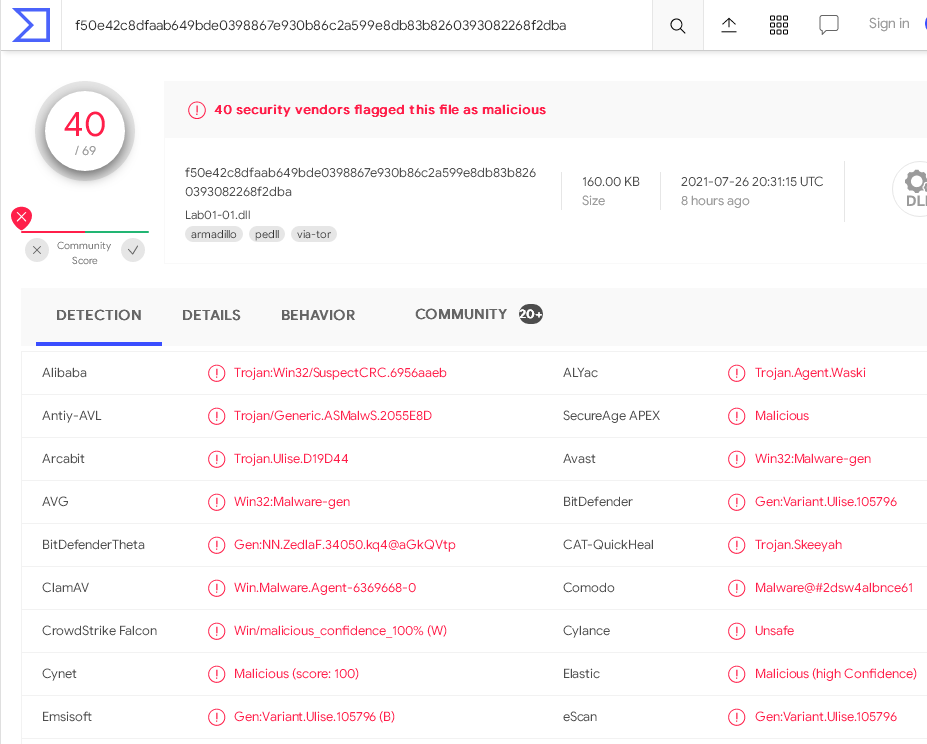Select Trojan/Generic.ASMalwS.2055E8D result

pos(333,416)
